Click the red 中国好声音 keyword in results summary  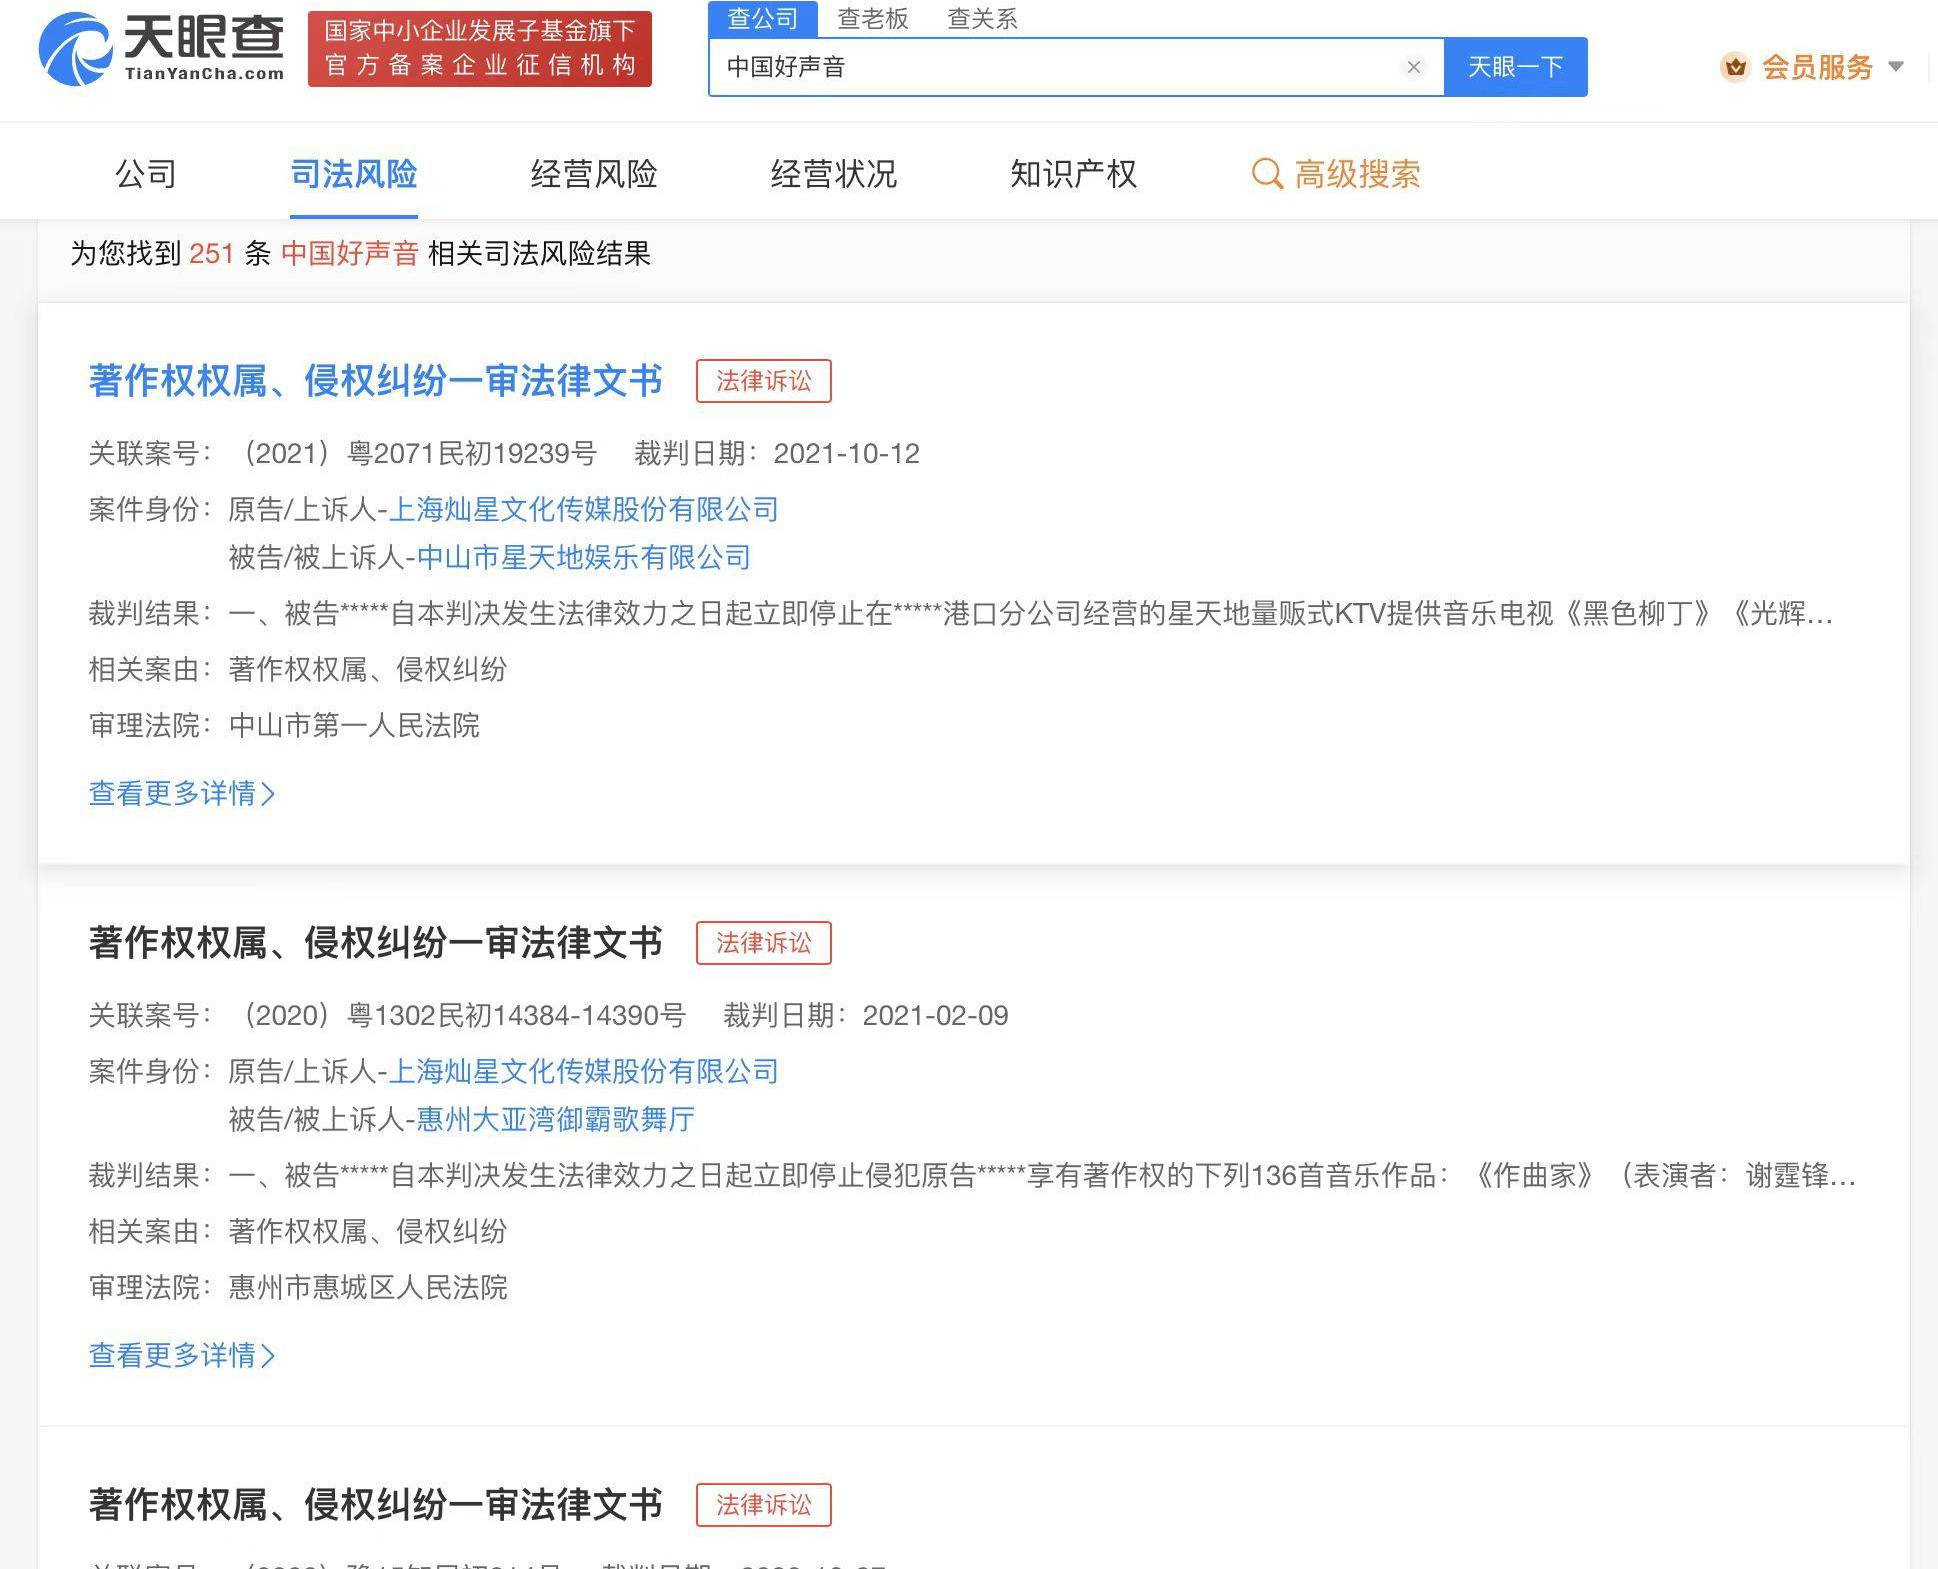[350, 254]
